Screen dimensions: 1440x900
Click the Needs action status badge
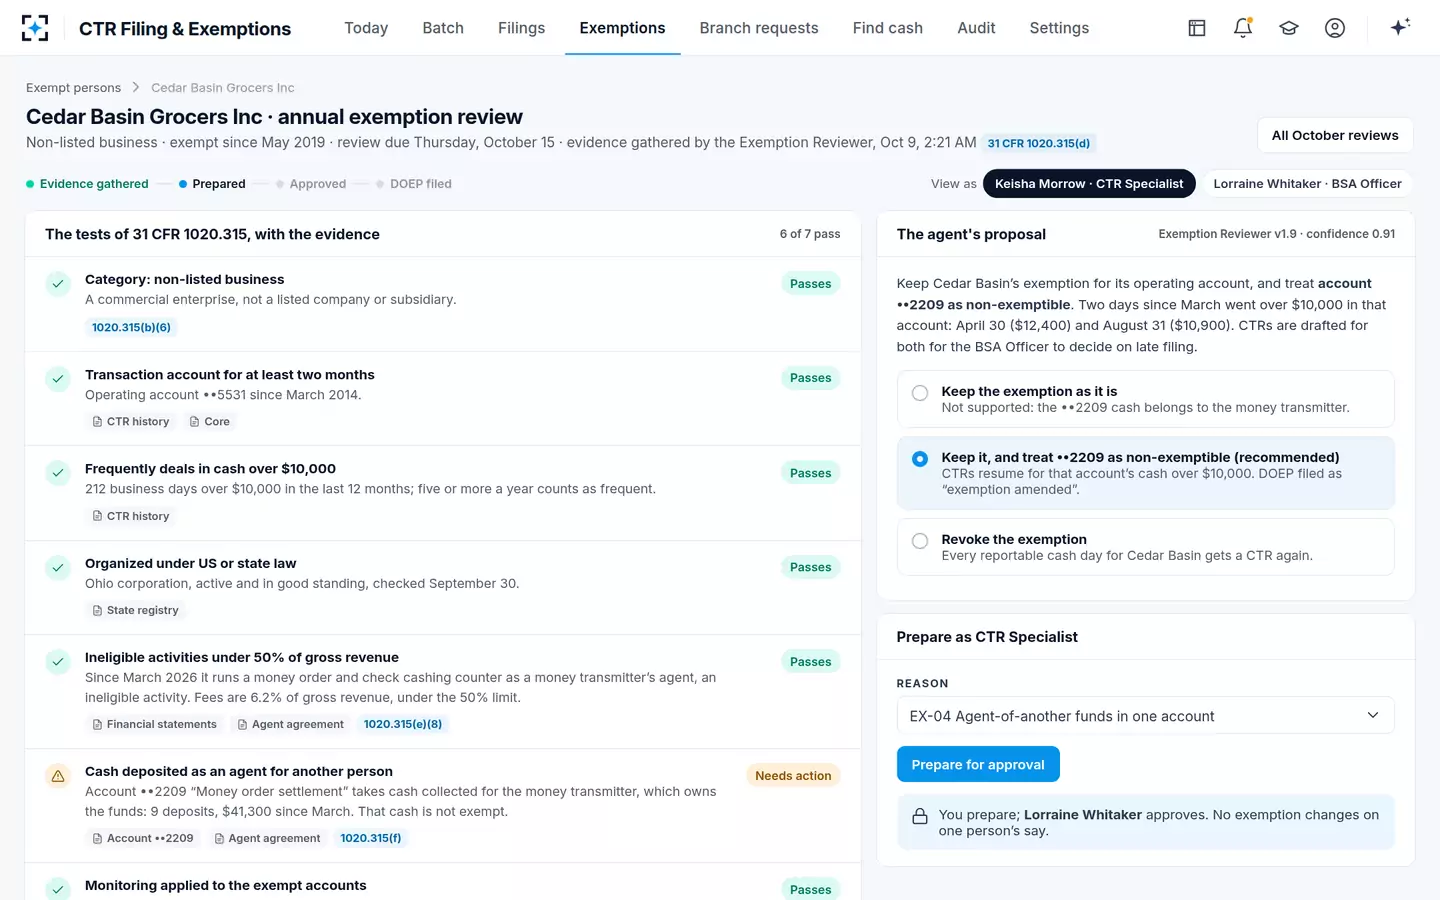tap(793, 776)
